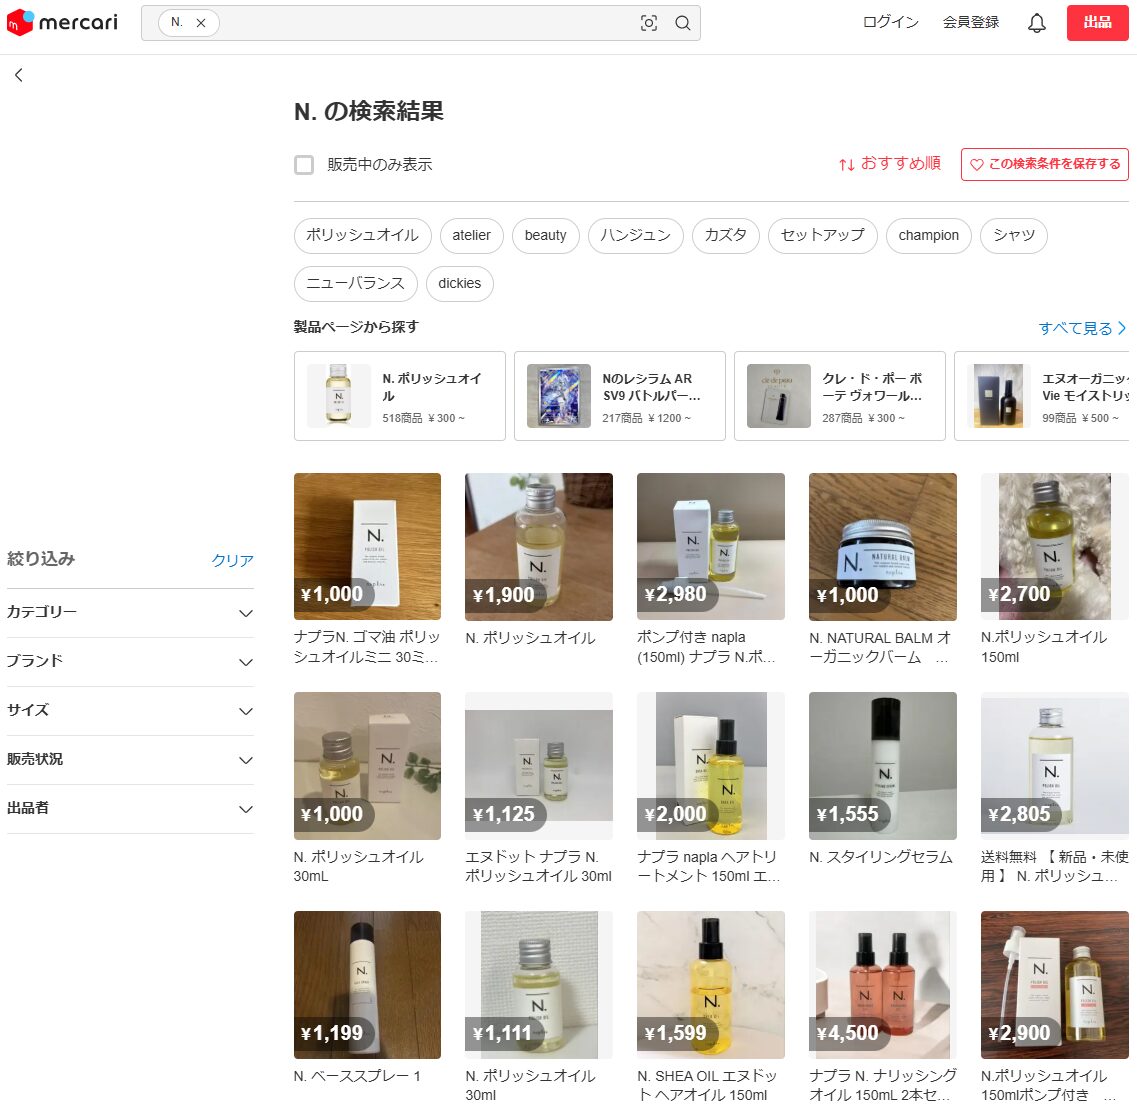Click the N. スタイリングセラム title text
The image size is (1137, 1109).
[x=880, y=857]
